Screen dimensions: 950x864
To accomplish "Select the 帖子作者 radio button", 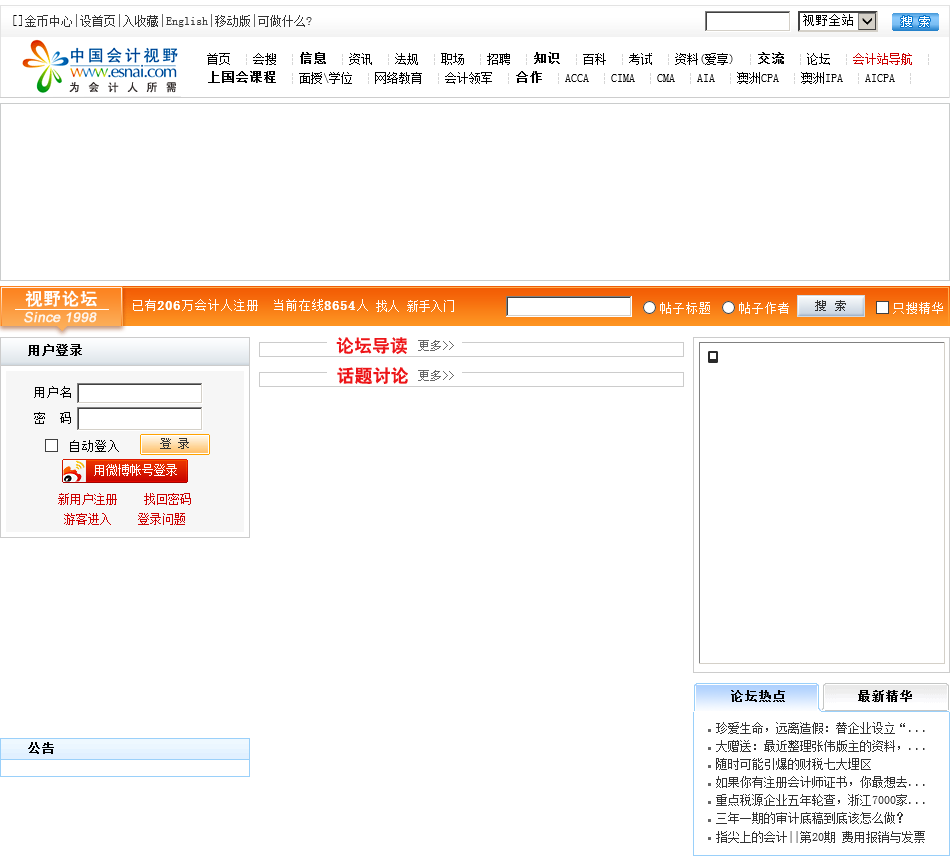I will (x=728, y=308).
